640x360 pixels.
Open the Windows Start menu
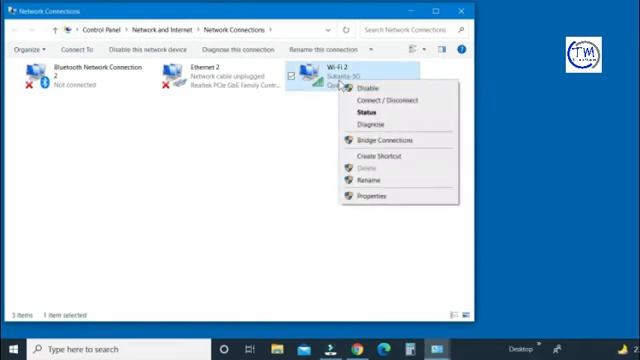pos(13,349)
